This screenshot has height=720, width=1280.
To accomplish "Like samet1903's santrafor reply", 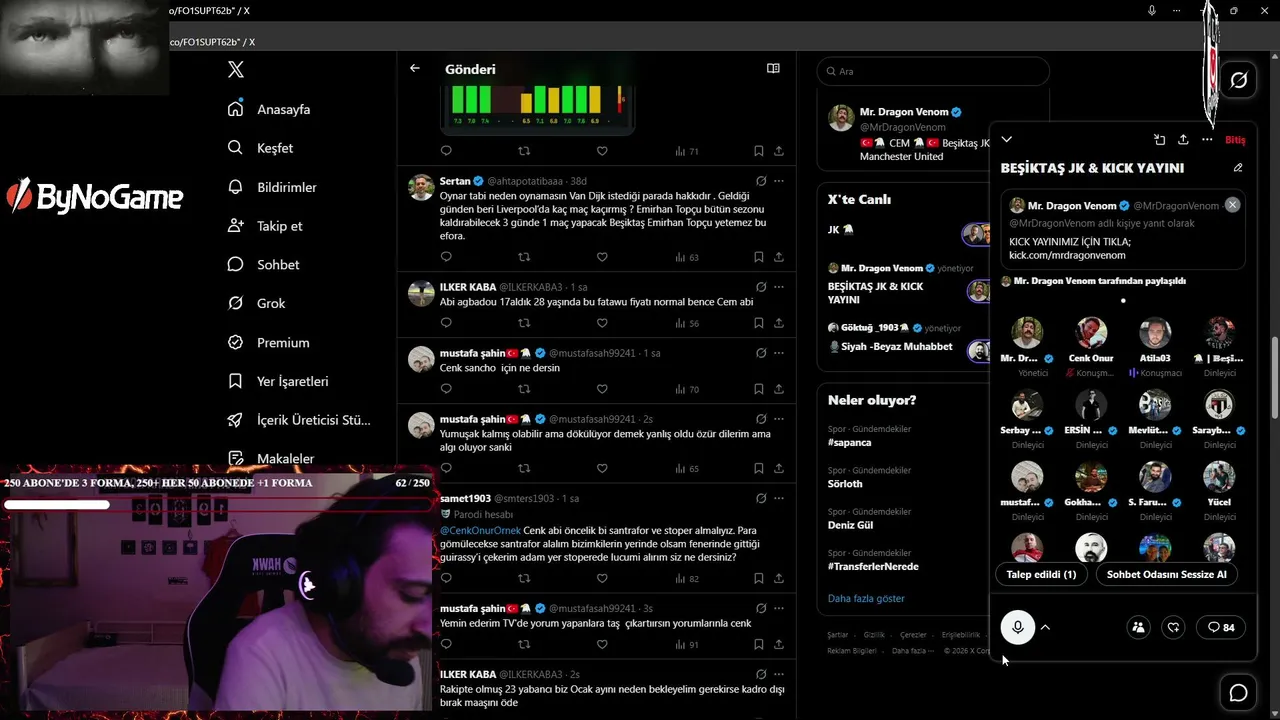I will [602, 578].
